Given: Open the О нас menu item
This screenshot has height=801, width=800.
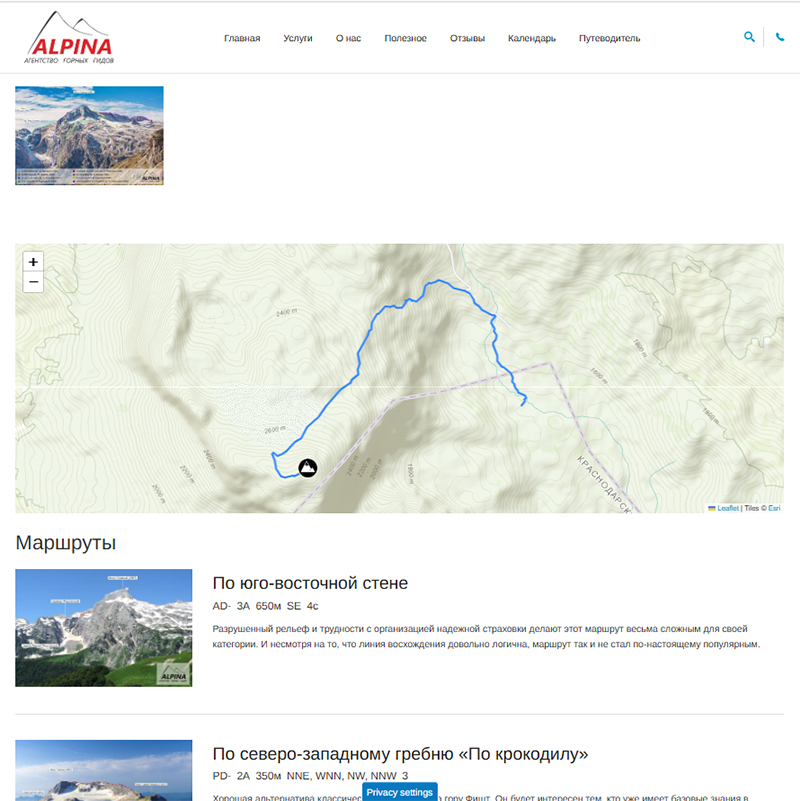Looking at the screenshot, I should coord(348,38).
